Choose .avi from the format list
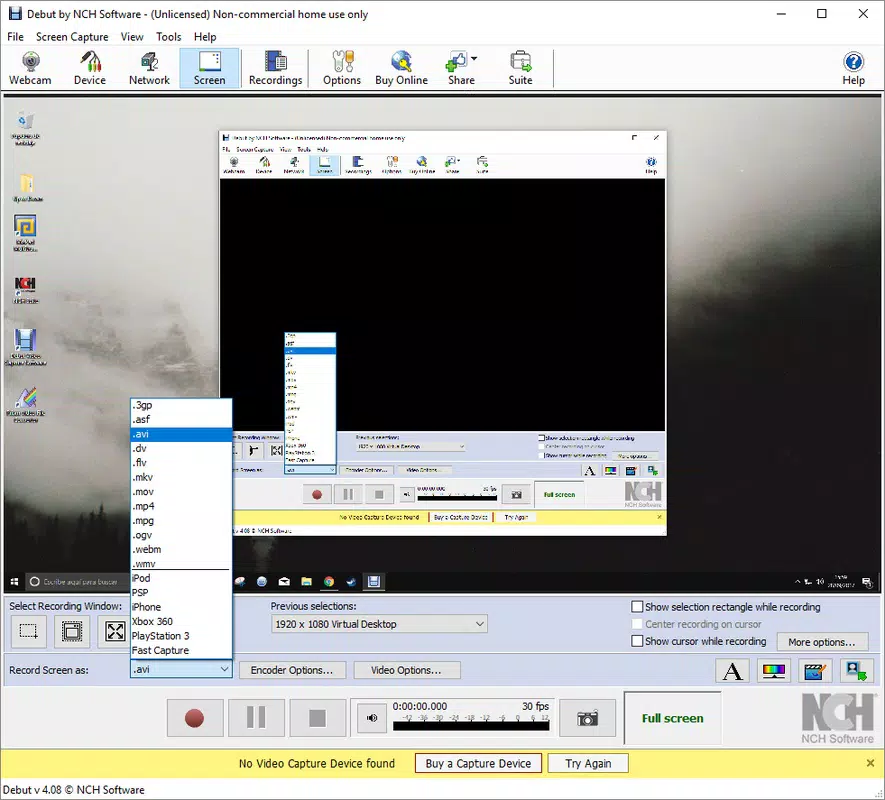This screenshot has height=800, width=885. click(x=181, y=434)
